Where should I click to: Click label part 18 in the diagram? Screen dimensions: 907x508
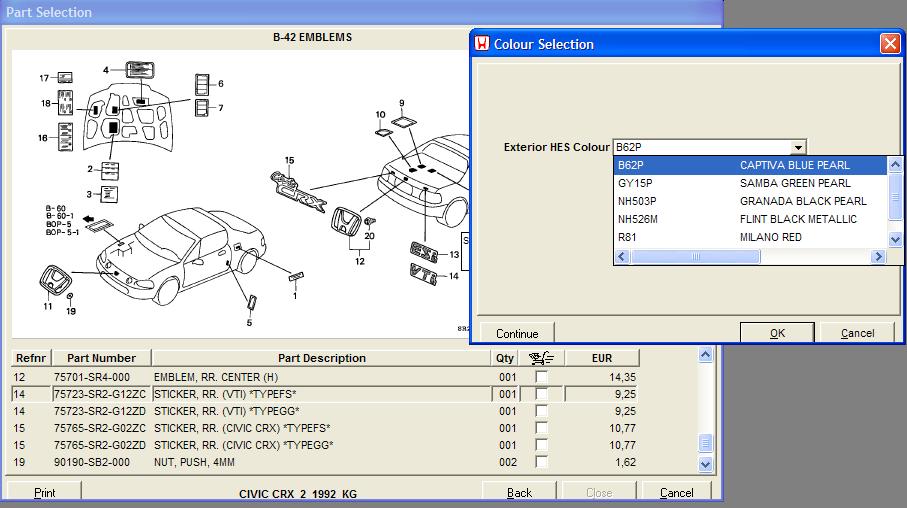[x=65, y=102]
